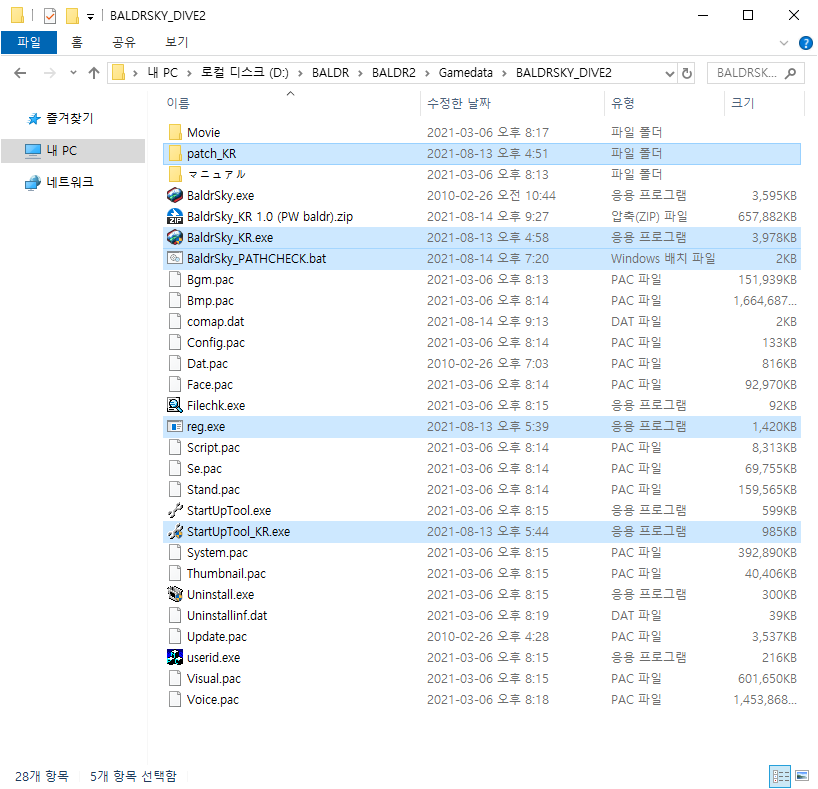
Task: Sort by 이름 column header
Action: tap(291, 103)
